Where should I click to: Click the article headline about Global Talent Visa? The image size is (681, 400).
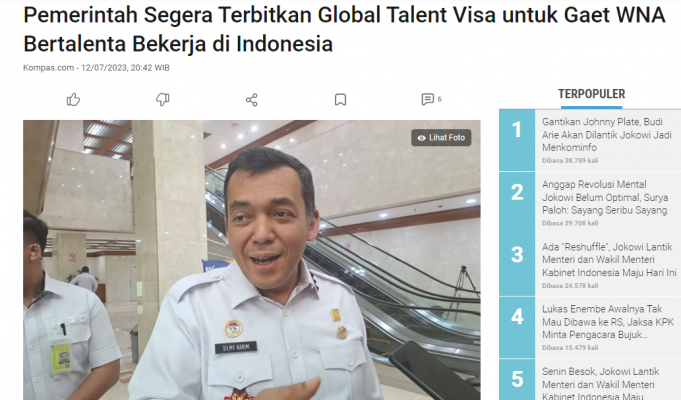(x=344, y=29)
